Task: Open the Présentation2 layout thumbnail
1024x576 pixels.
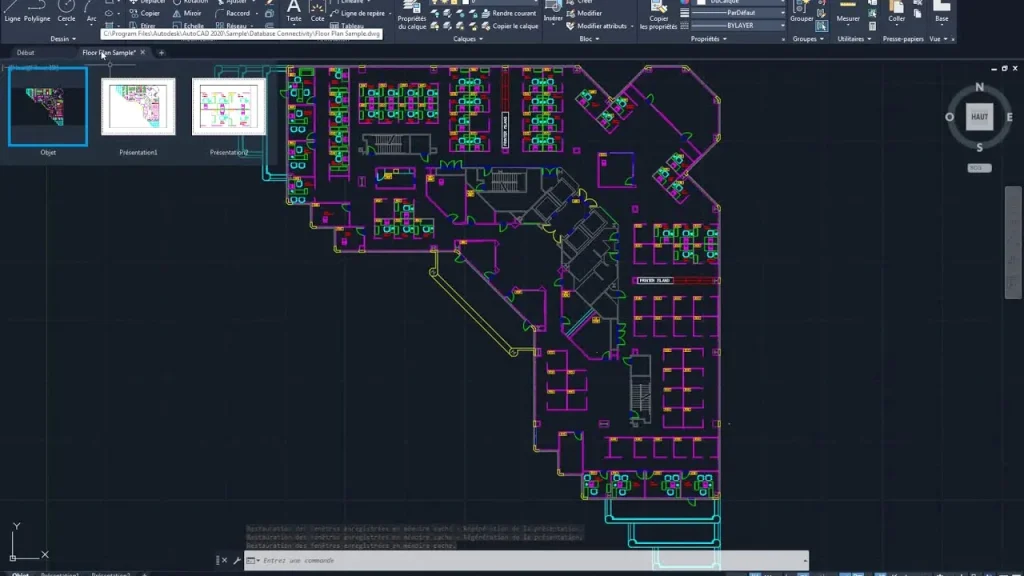Action: pyautogui.click(x=229, y=106)
